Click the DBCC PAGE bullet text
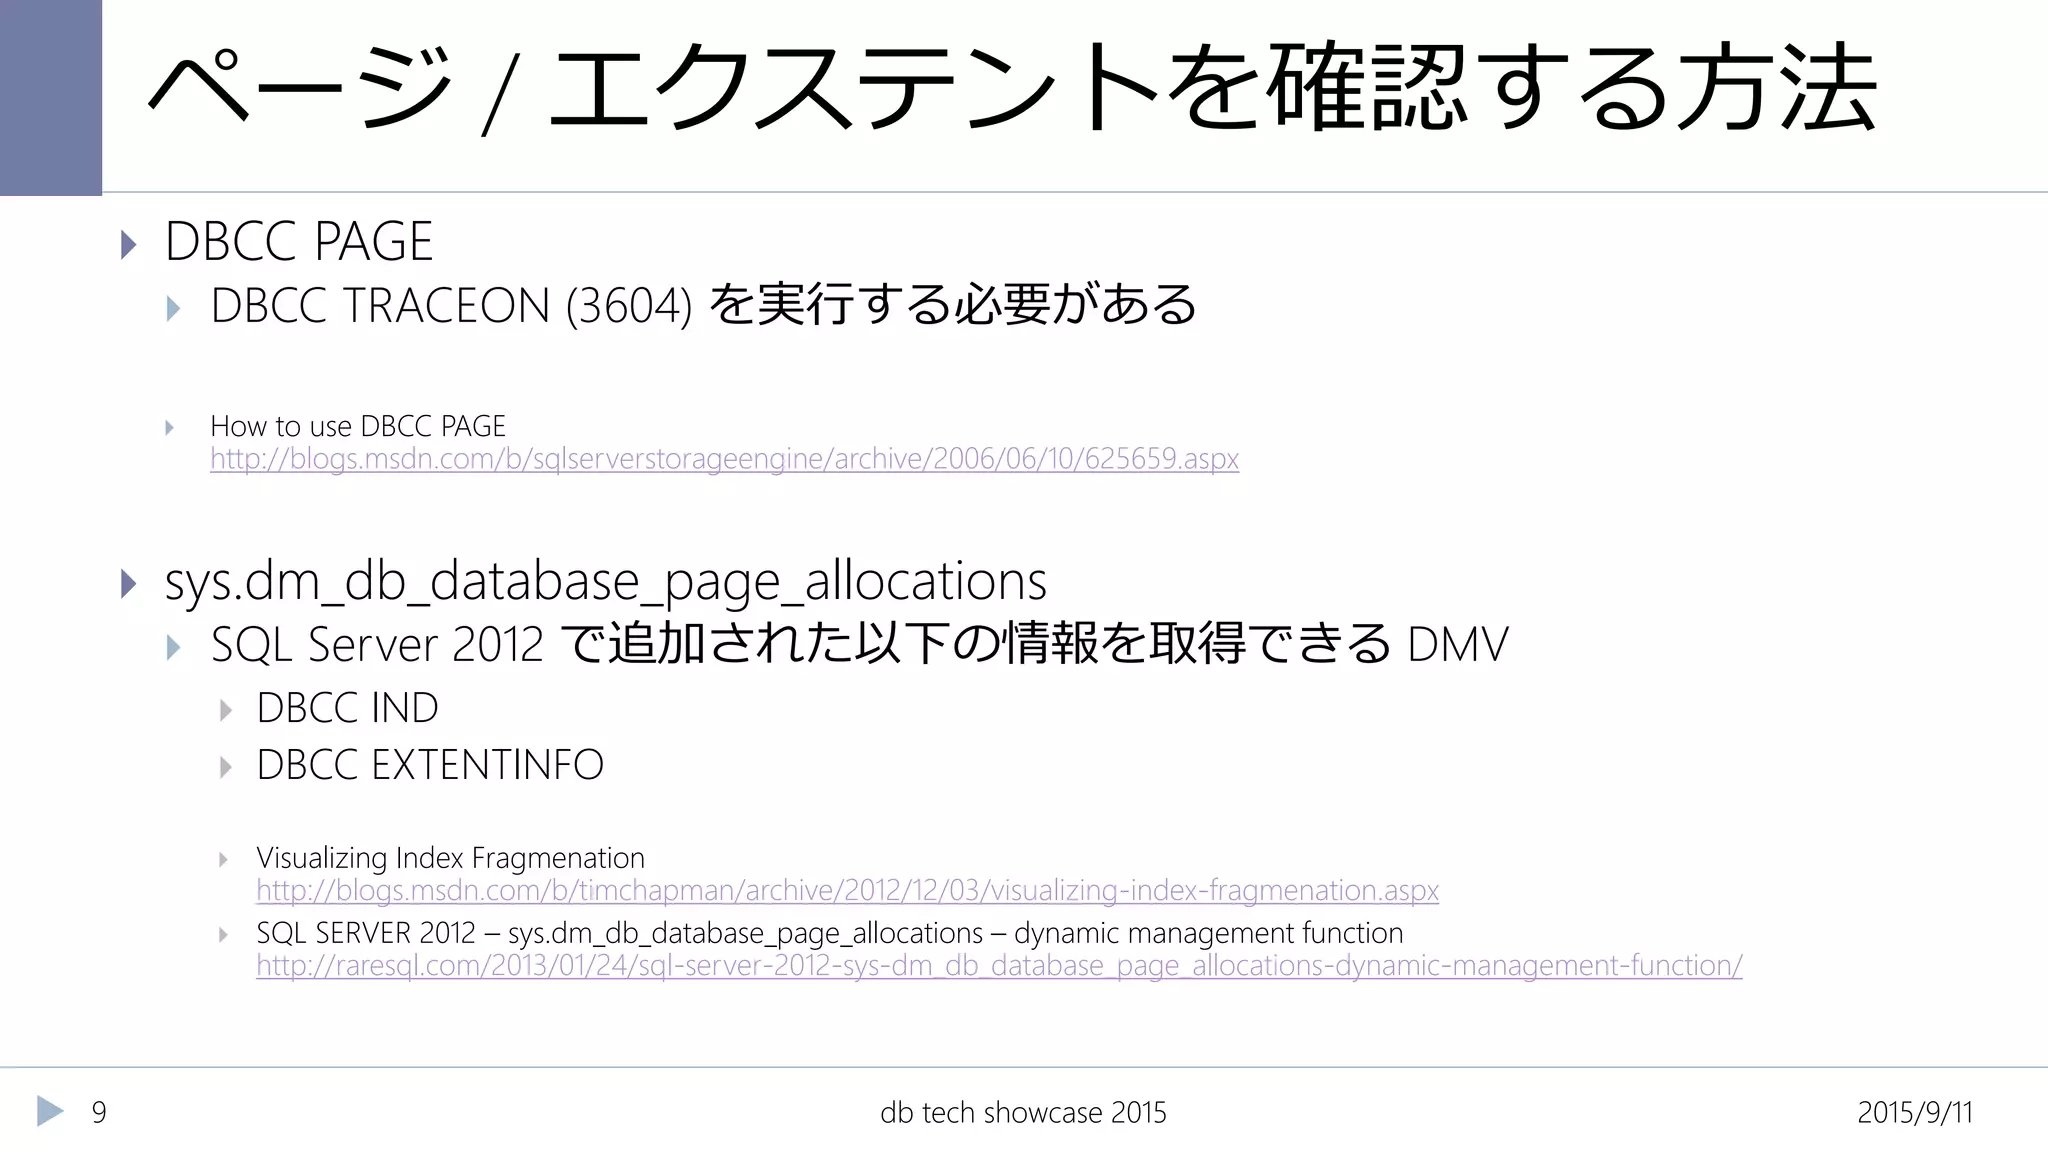The height and width of the screenshot is (1152, 2048). click(x=299, y=241)
